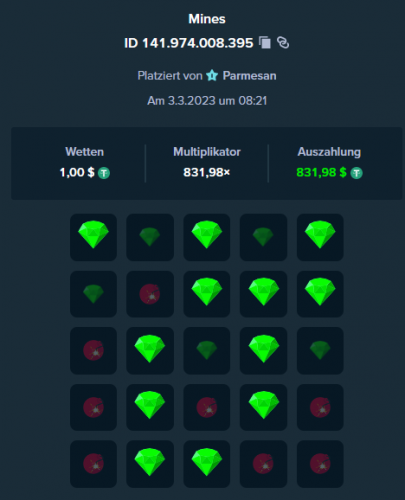Click the dim gem in row 3, column 5
The image size is (405, 500).
point(320,351)
